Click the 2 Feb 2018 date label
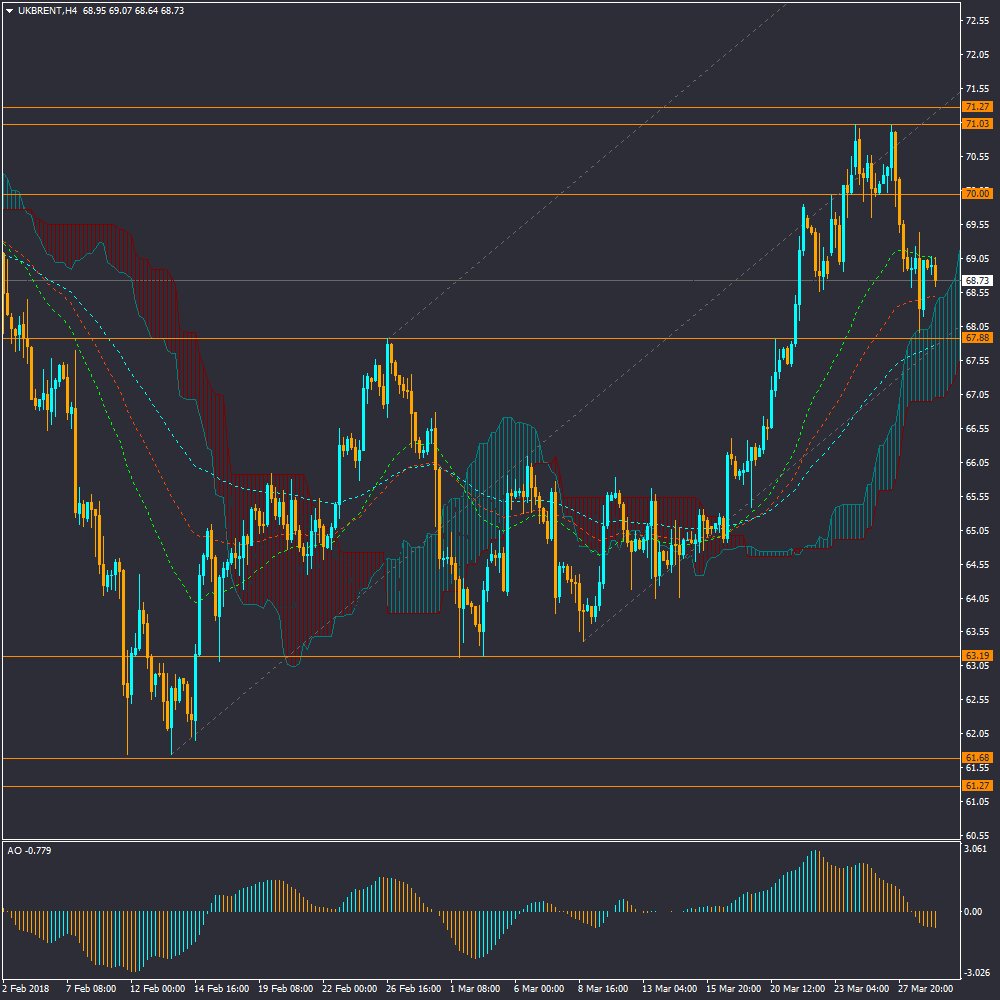 pos(27,989)
